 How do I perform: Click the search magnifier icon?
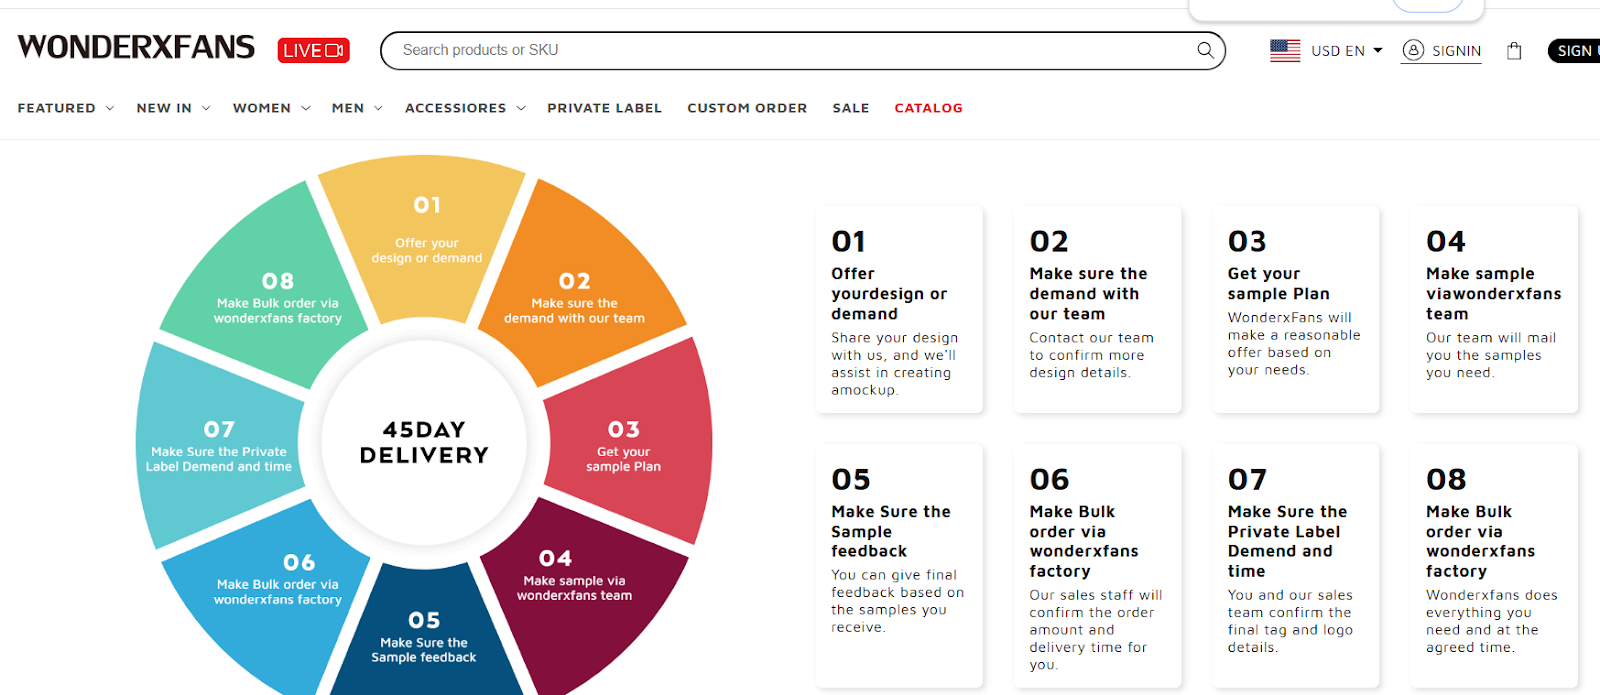[x=1205, y=50]
